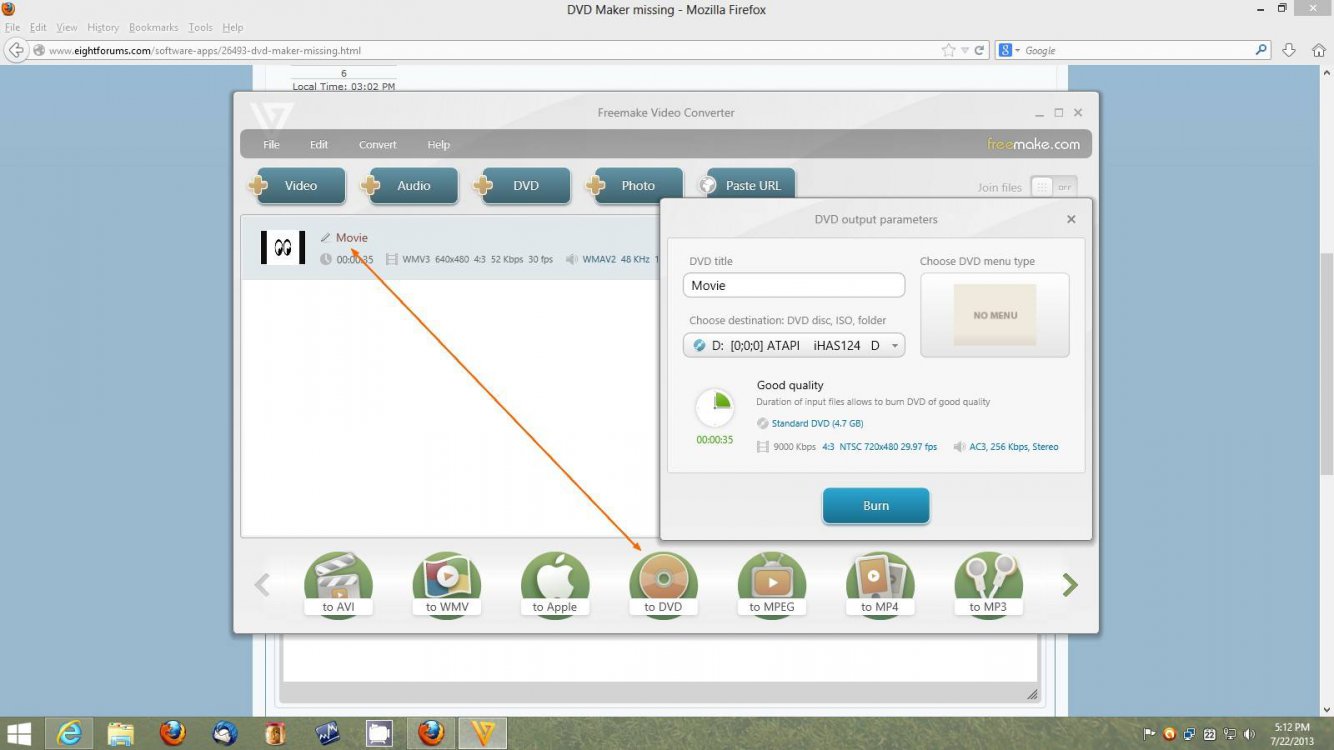
Task: Click the Movie video thumbnail
Action: pos(283,247)
